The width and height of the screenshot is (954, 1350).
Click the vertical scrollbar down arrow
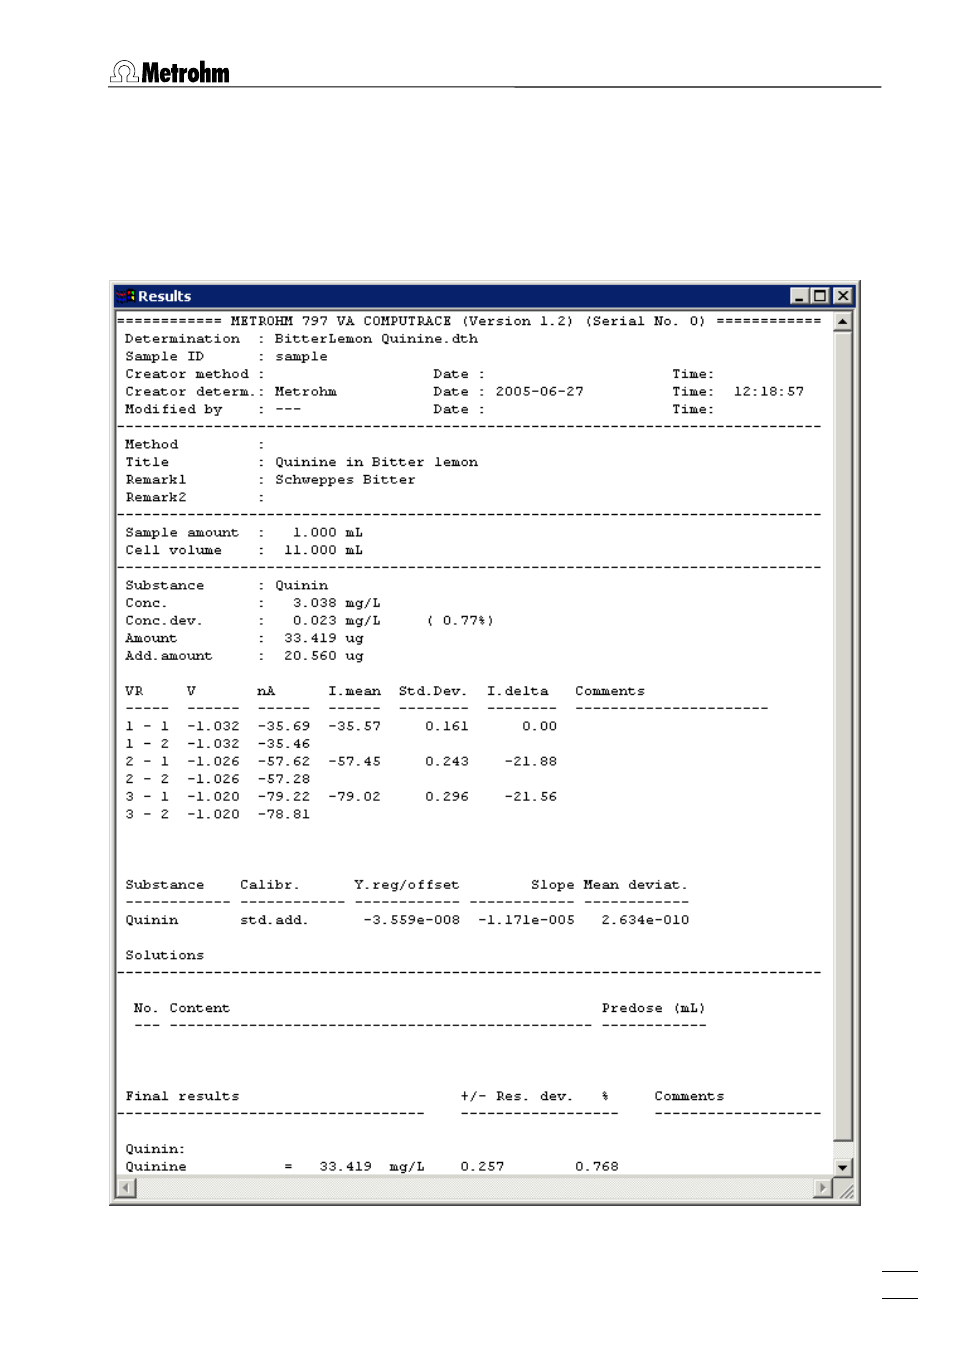click(843, 1167)
